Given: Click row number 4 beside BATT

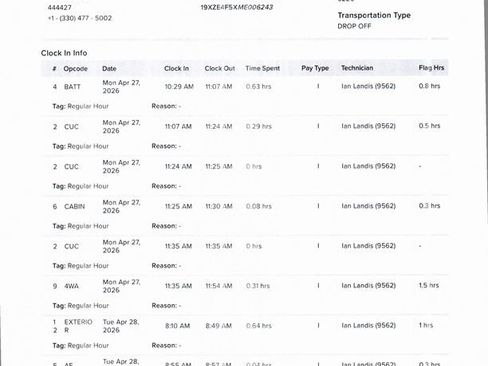Looking at the screenshot, I should [x=55, y=87].
